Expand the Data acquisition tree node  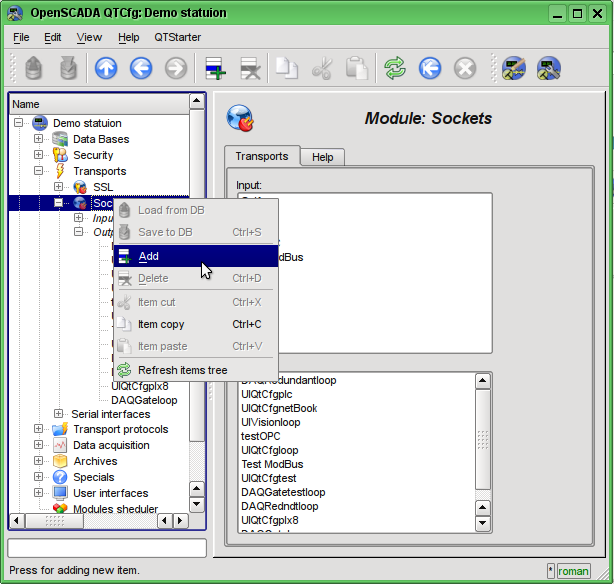click(x=39, y=445)
